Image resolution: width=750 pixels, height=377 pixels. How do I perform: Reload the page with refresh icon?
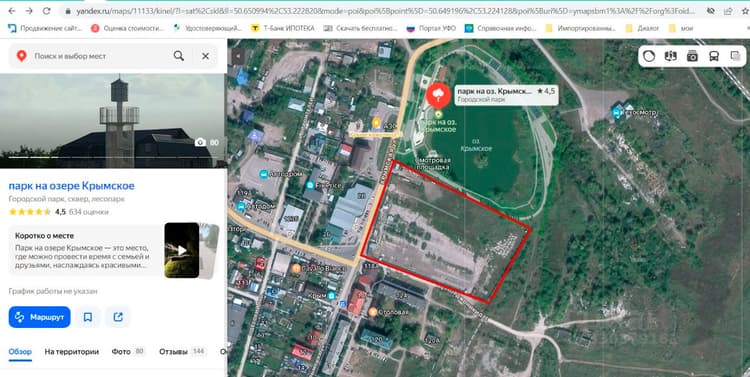tap(46, 11)
